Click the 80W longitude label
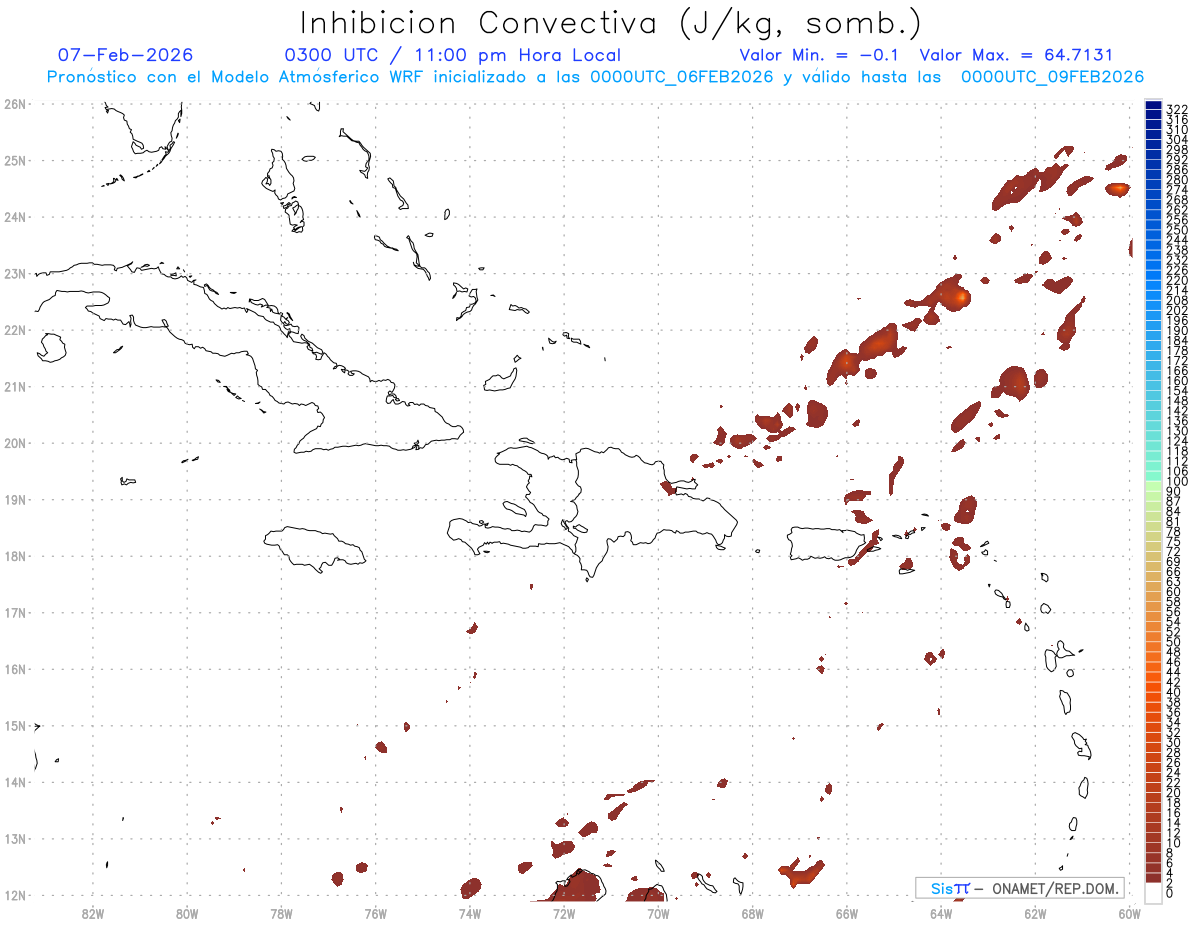The image size is (1200, 927). point(187,913)
